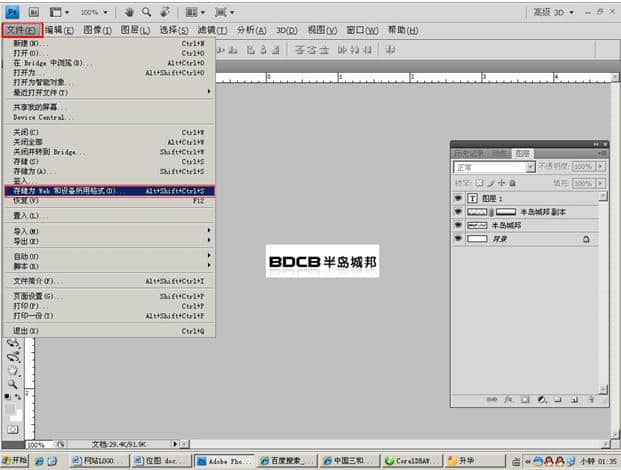Select the Hand tool in the top bar
The width and height of the screenshot is (621, 470).
129,12
